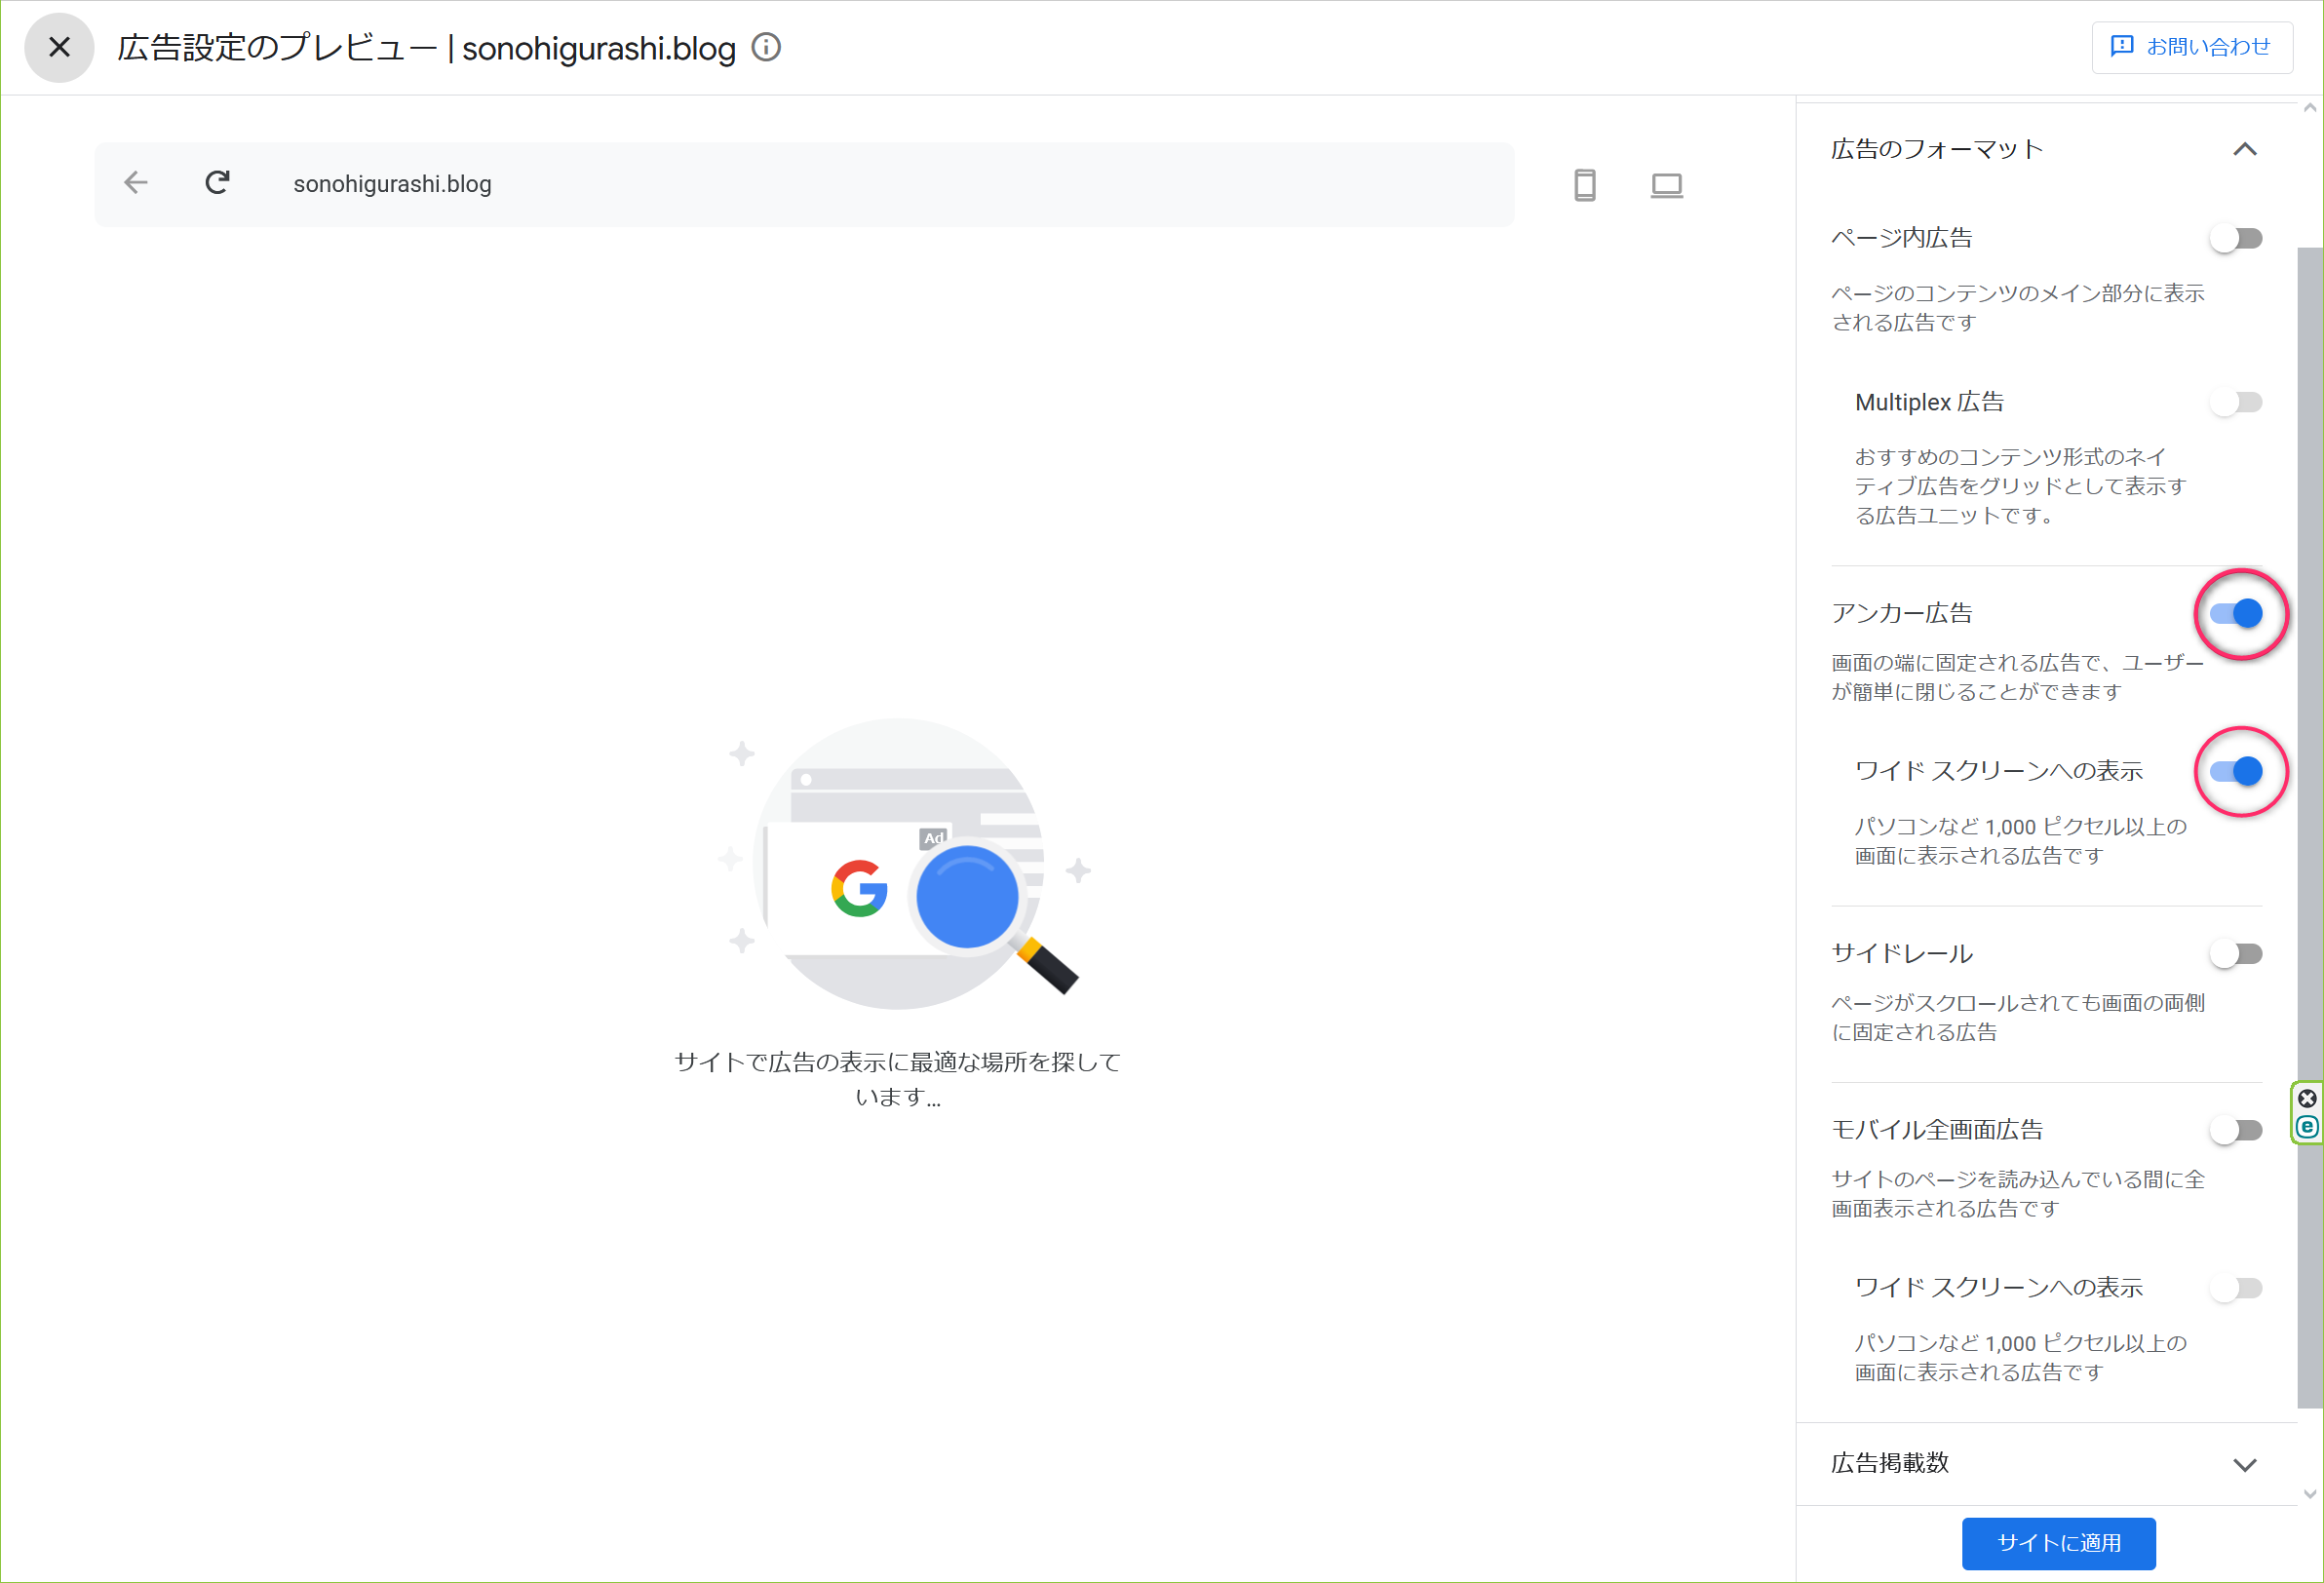Click the Multiplex 広告 label

click(x=1929, y=402)
